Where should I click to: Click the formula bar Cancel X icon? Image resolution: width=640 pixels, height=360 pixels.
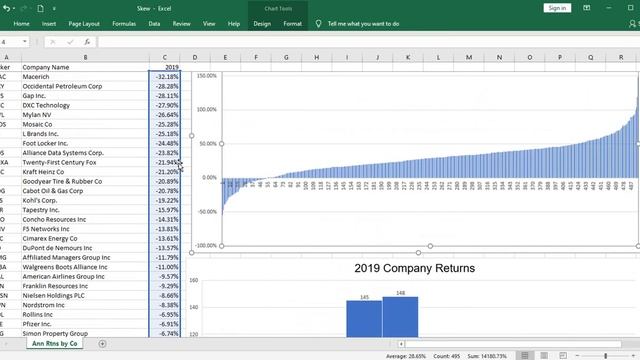[x=53, y=42]
